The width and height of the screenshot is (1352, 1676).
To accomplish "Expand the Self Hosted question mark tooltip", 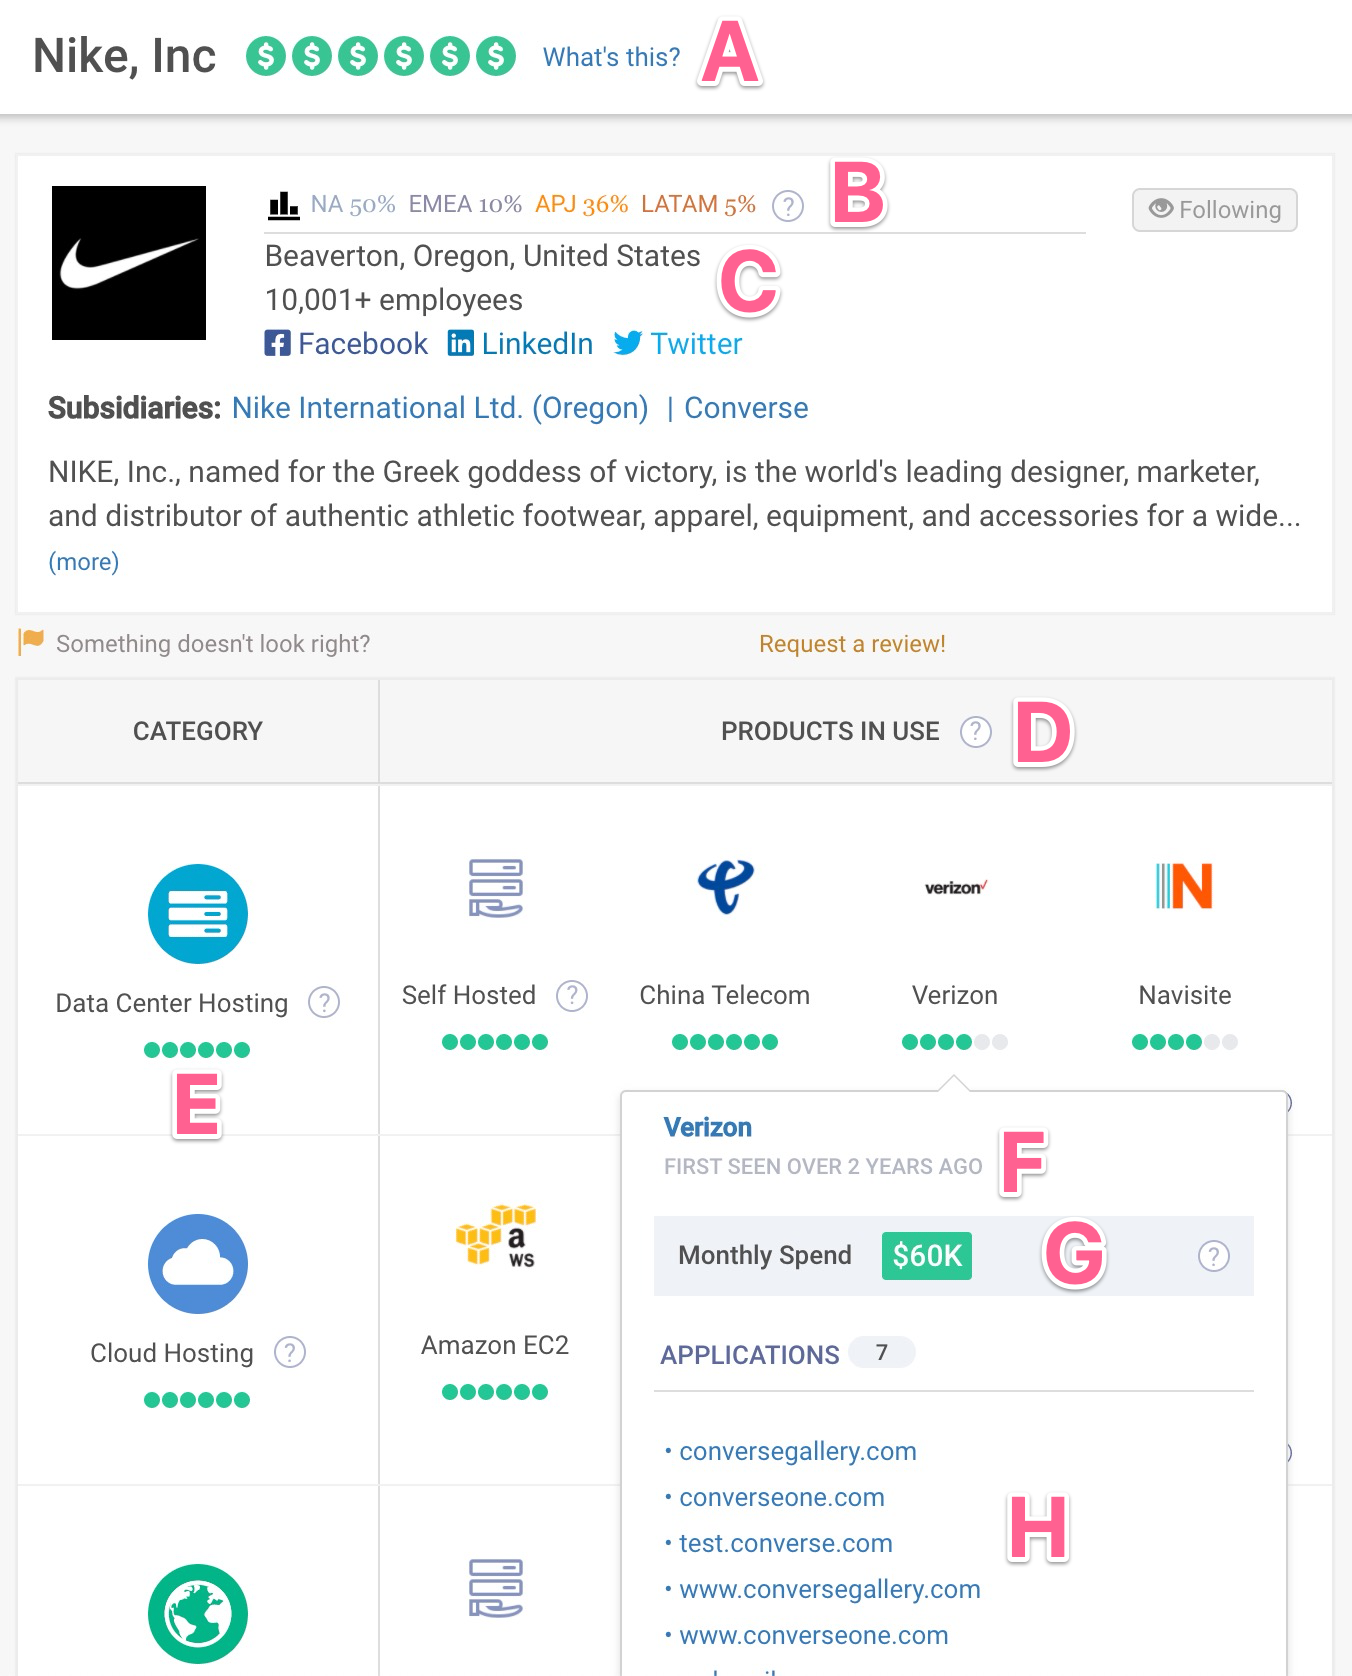I will point(571,995).
